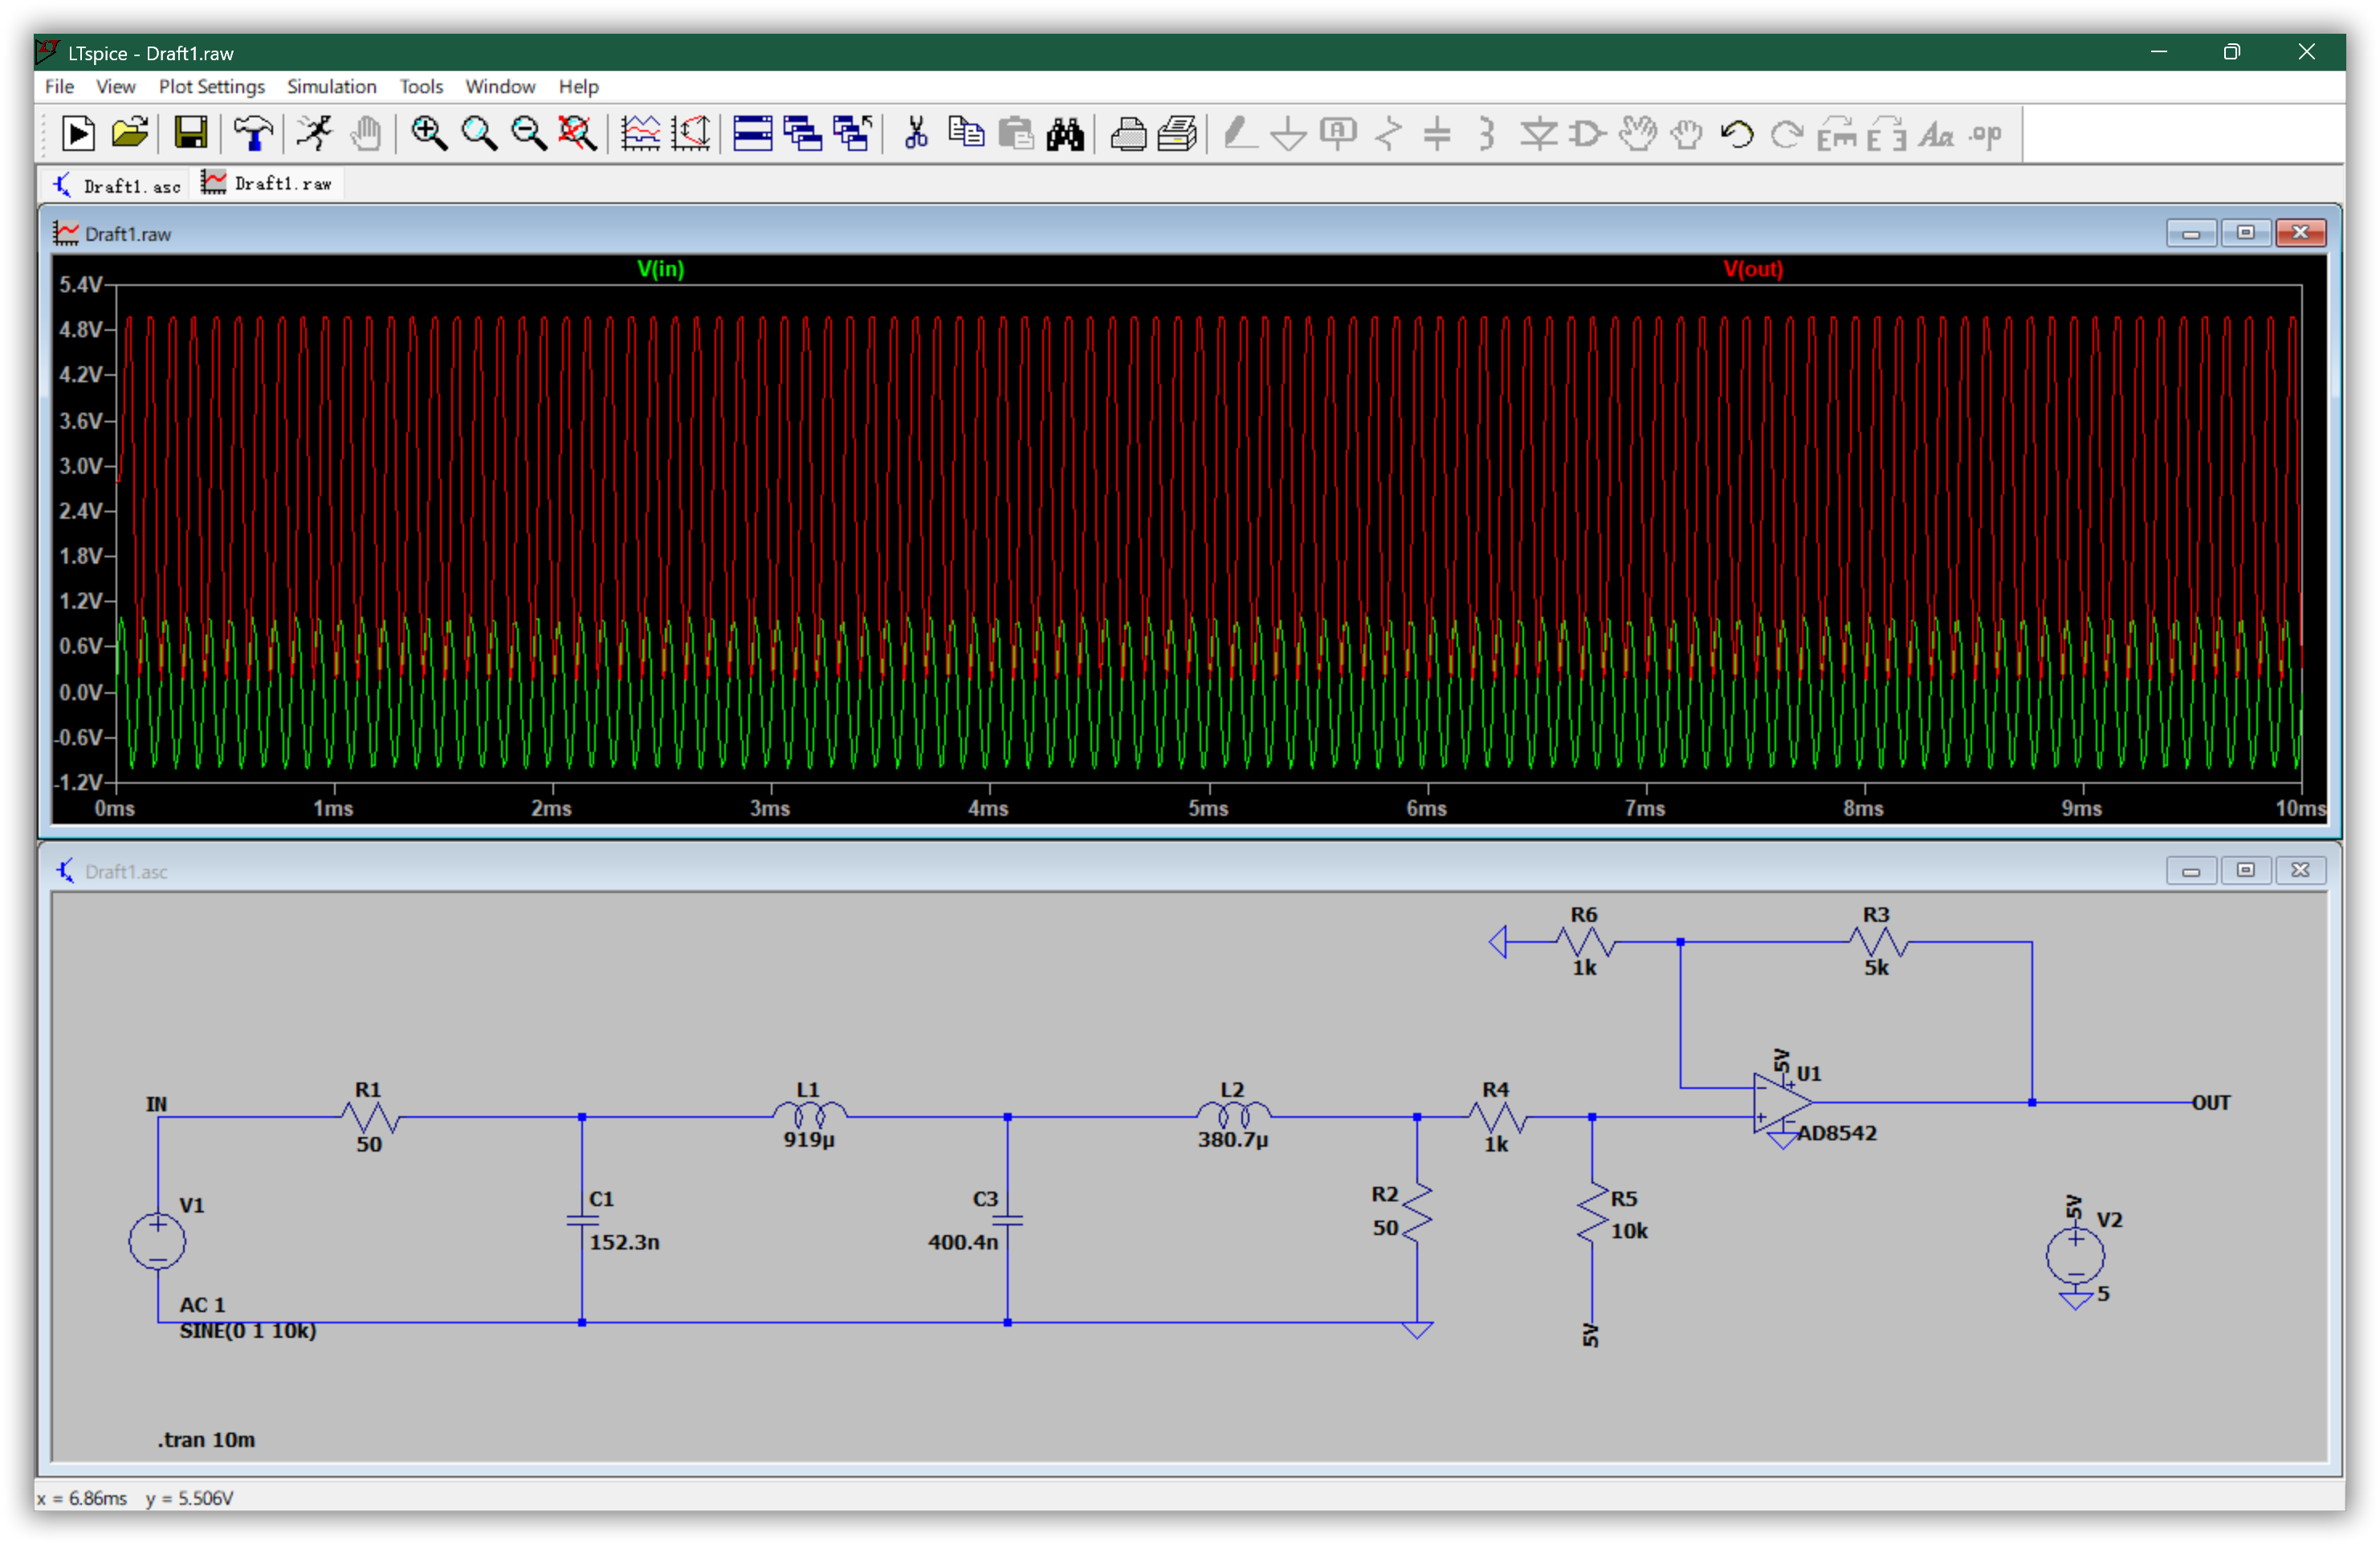Open the Window menu
Image resolution: width=2380 pixels, height=1545 pixels.
(500, 86)
